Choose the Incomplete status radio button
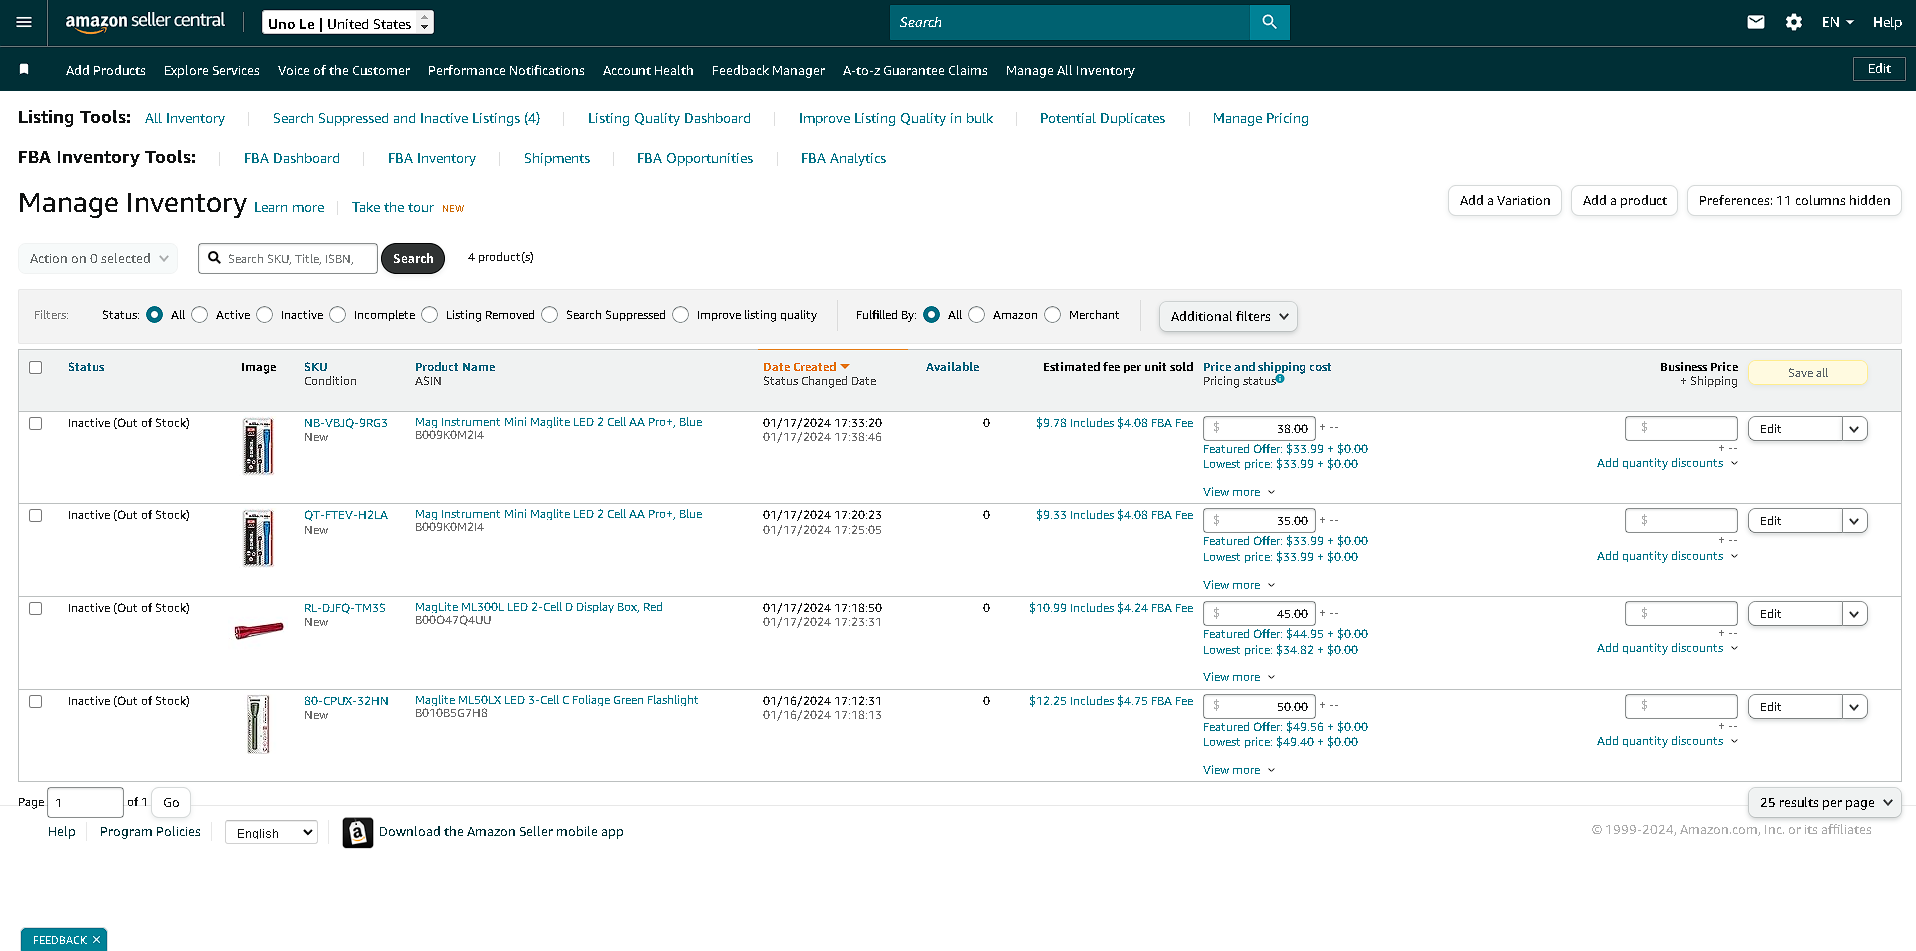The width and height of the screenshot is (1916, 951). click(x=338, y=315)
